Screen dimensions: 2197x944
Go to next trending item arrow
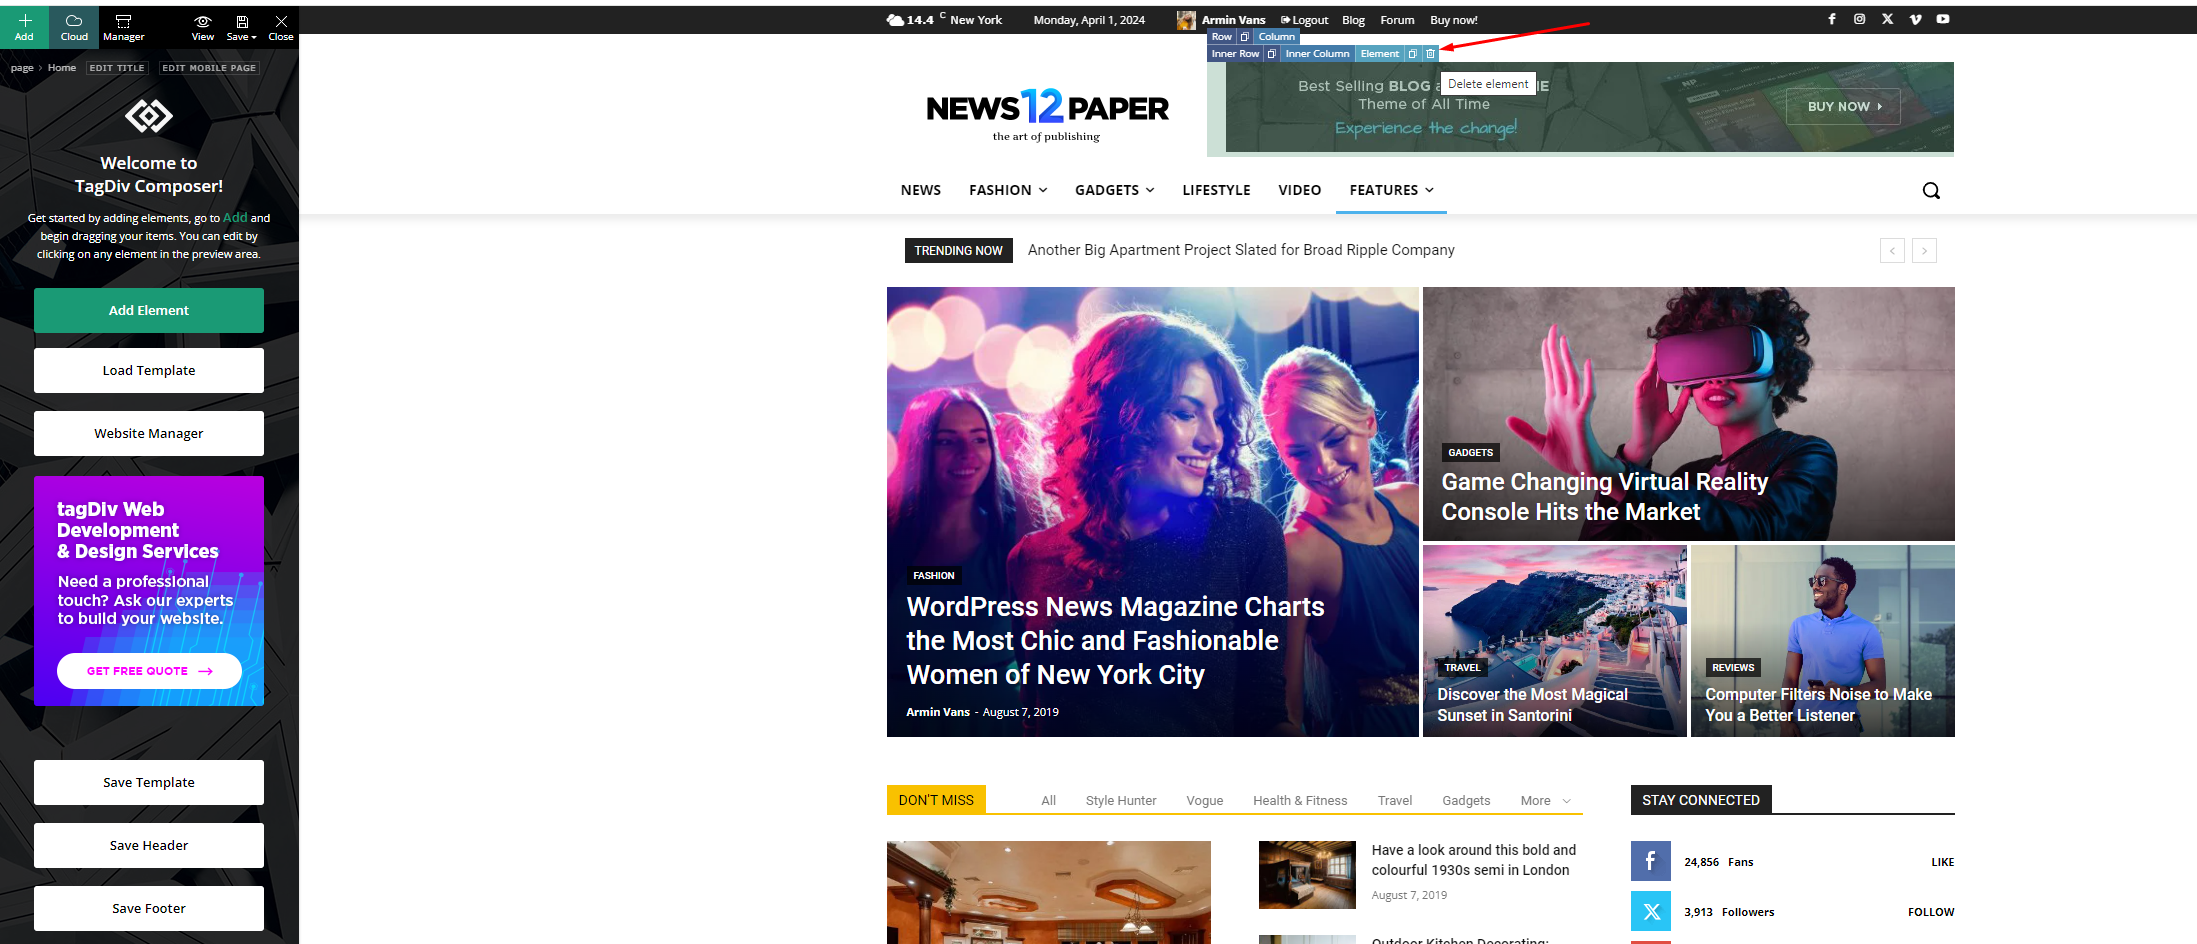[1925, 251]
